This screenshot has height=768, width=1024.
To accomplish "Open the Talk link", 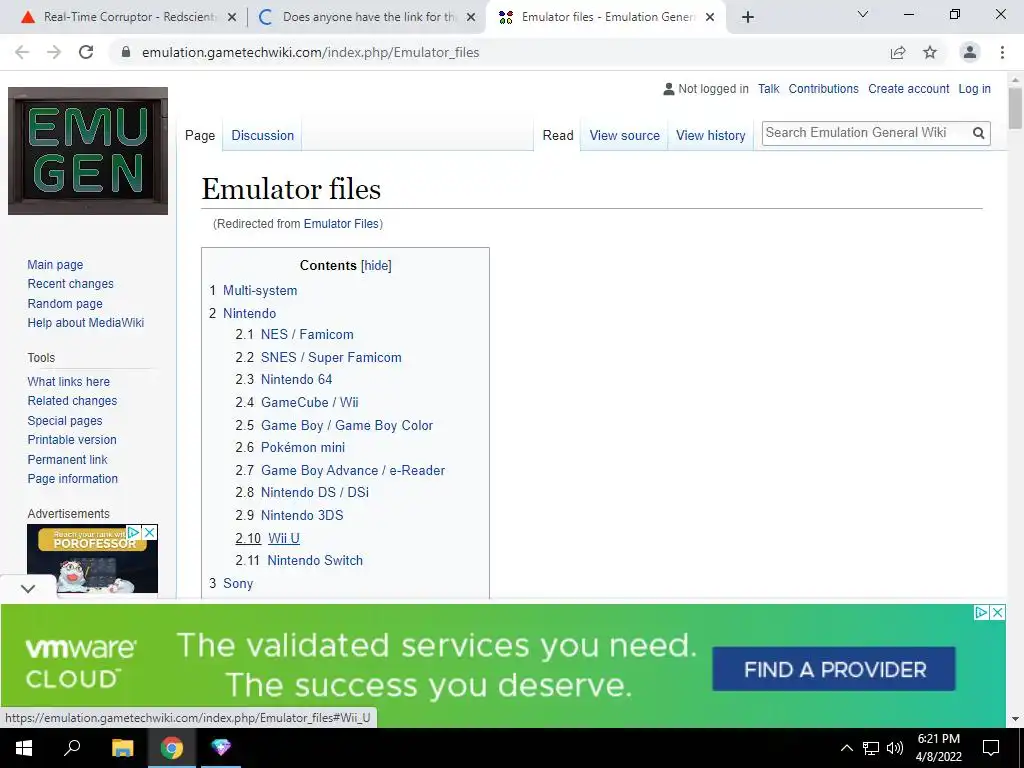I will [769, 89].
